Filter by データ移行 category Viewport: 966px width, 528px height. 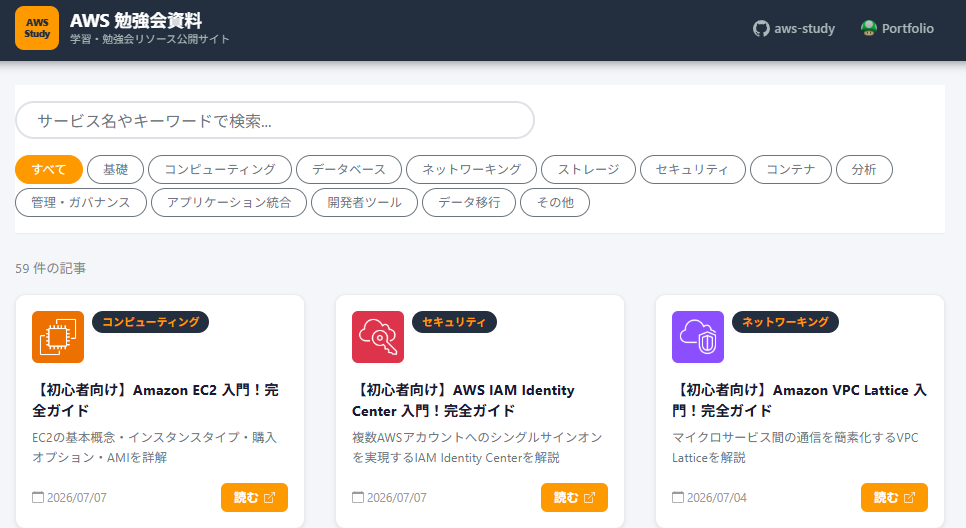[469, 203]
